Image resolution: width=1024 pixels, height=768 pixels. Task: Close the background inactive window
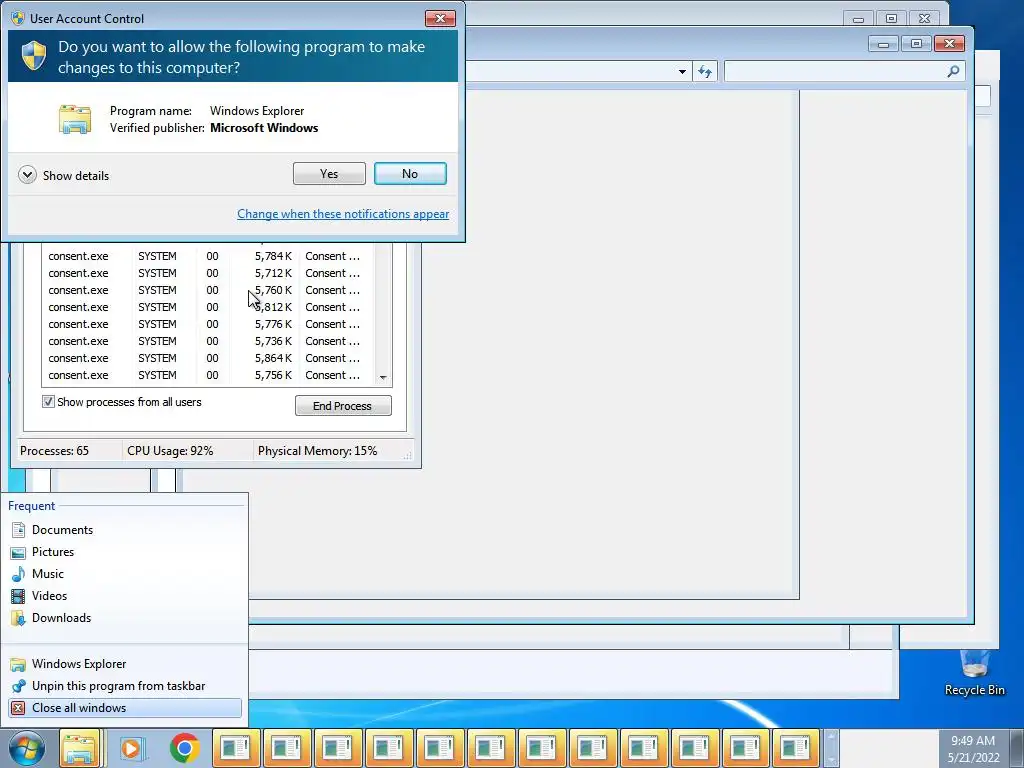pyautogui.click(x=925, y=19)
